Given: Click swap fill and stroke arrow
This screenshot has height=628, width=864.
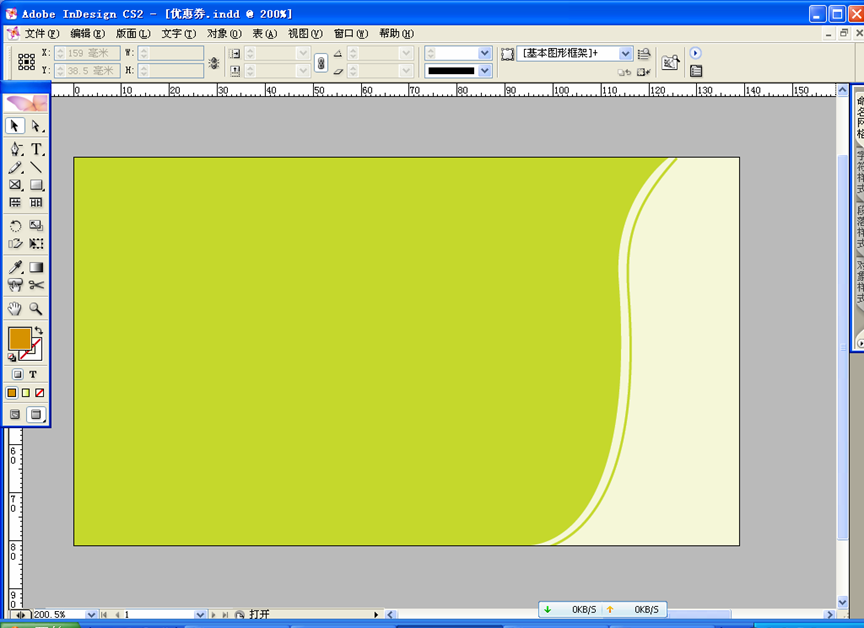Looking at the screenshot, I should [38, 331].
